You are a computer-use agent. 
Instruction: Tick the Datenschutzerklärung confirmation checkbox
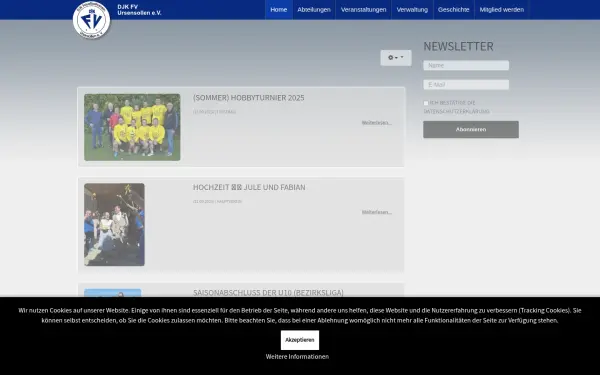point(426,103)
